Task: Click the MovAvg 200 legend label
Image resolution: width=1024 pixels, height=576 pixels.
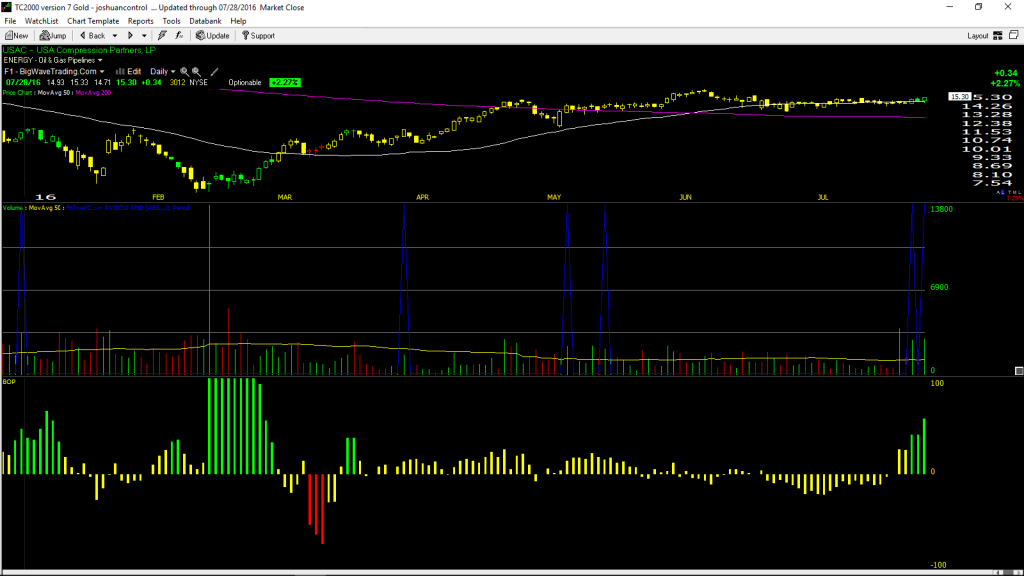Action: click(93, 93)
